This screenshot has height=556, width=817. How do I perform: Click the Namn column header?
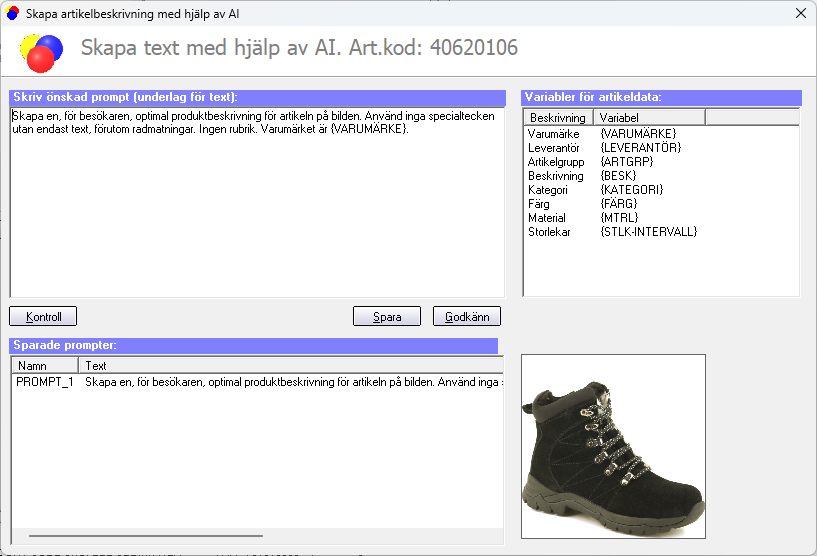click(45, 366)
